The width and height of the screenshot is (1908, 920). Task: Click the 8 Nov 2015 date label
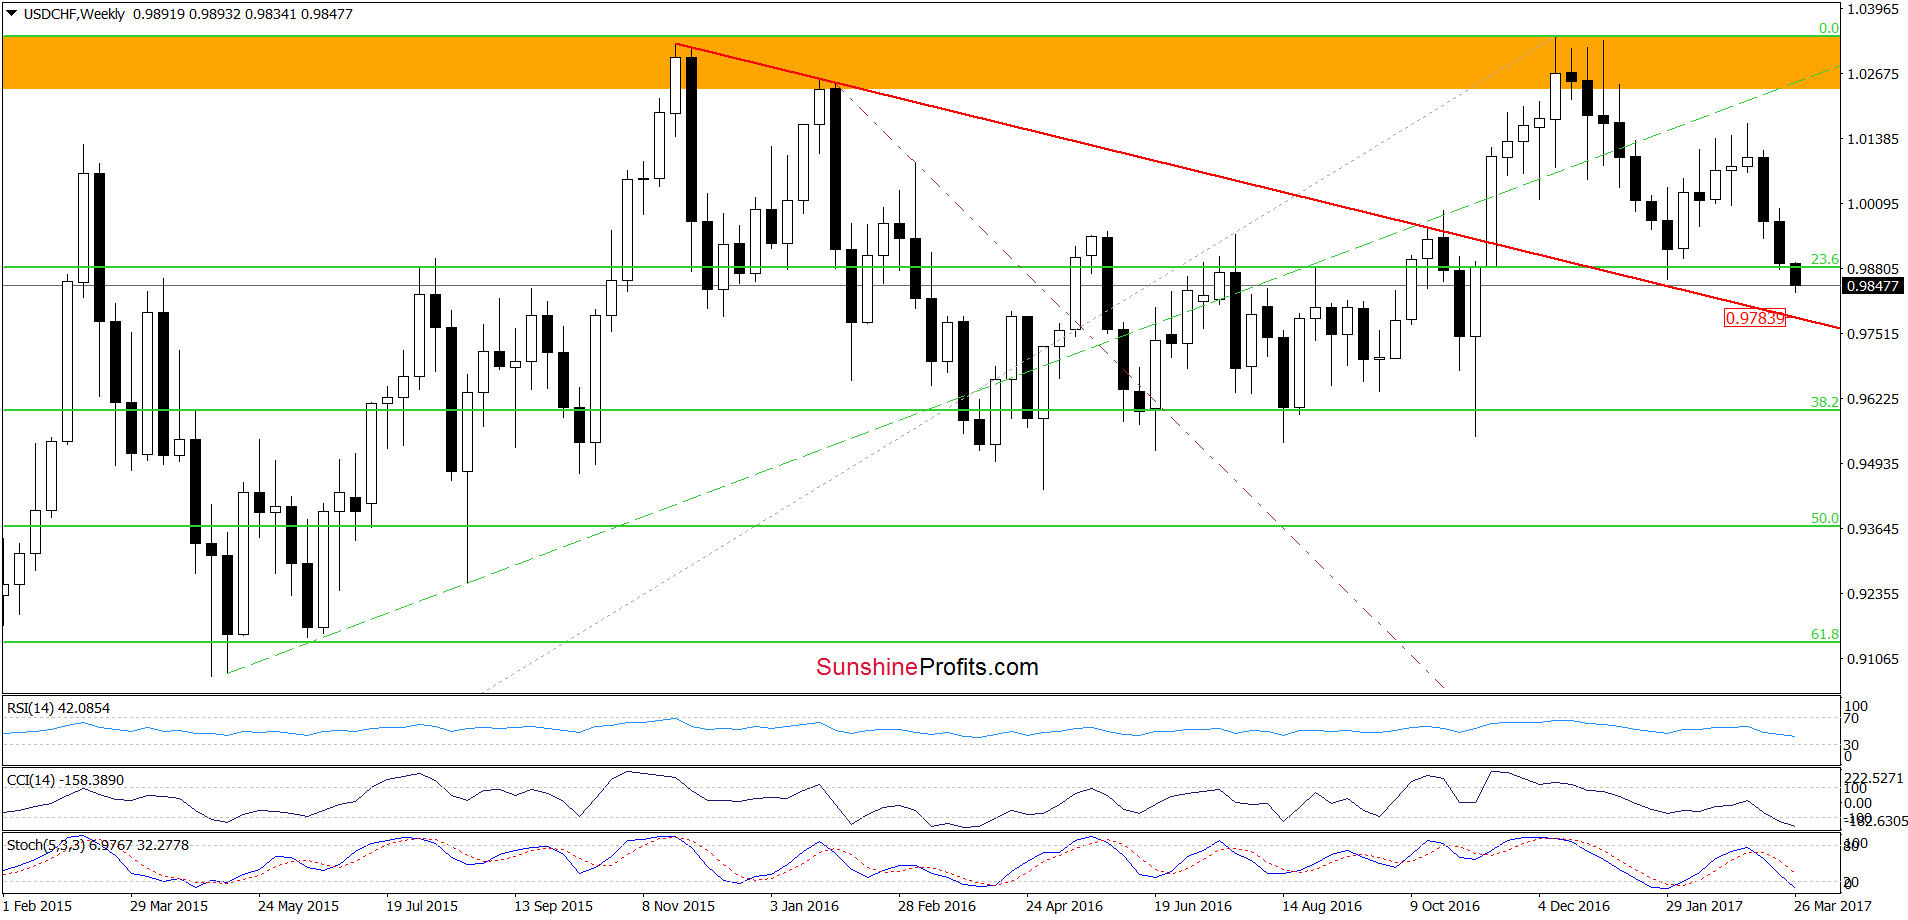(x=678, y=906)
